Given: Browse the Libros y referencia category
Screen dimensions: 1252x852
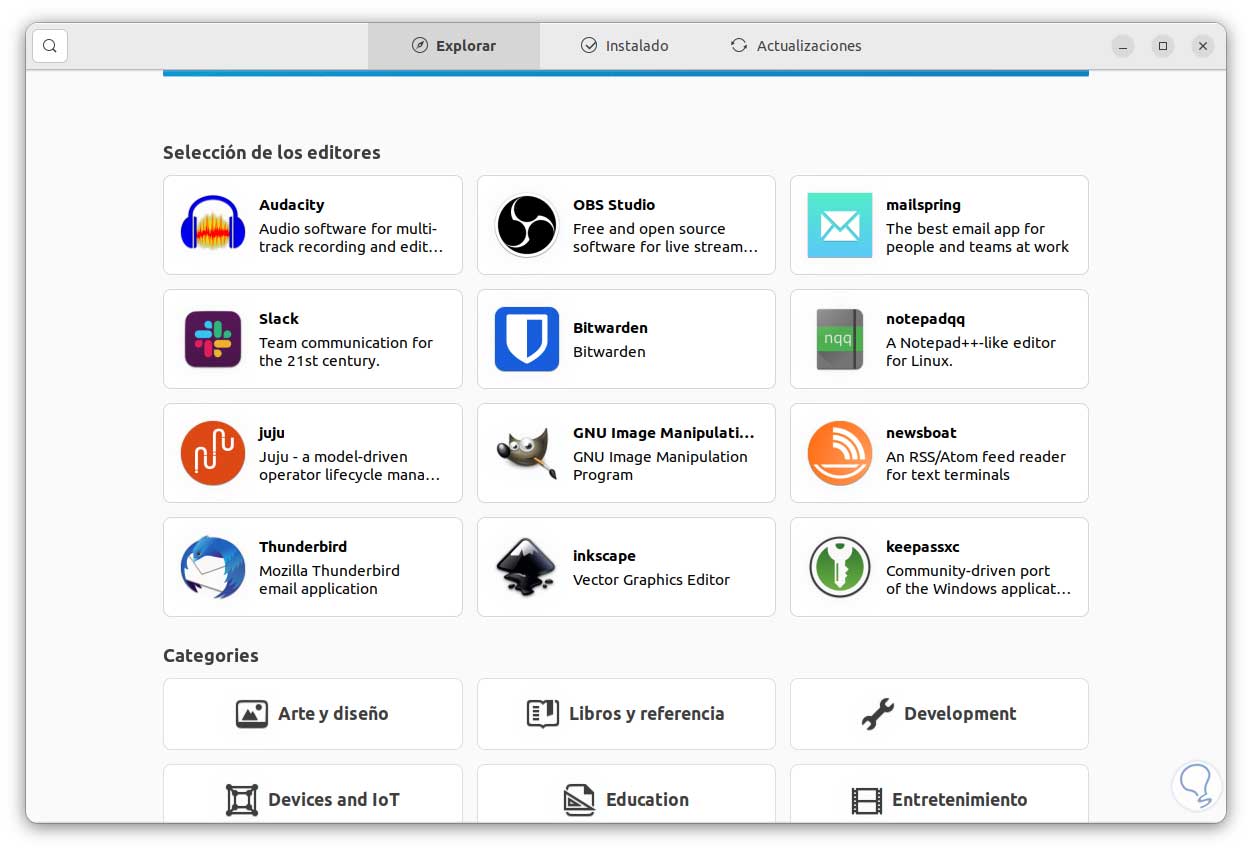Looking at the screenshot, I should click(626, 714).
